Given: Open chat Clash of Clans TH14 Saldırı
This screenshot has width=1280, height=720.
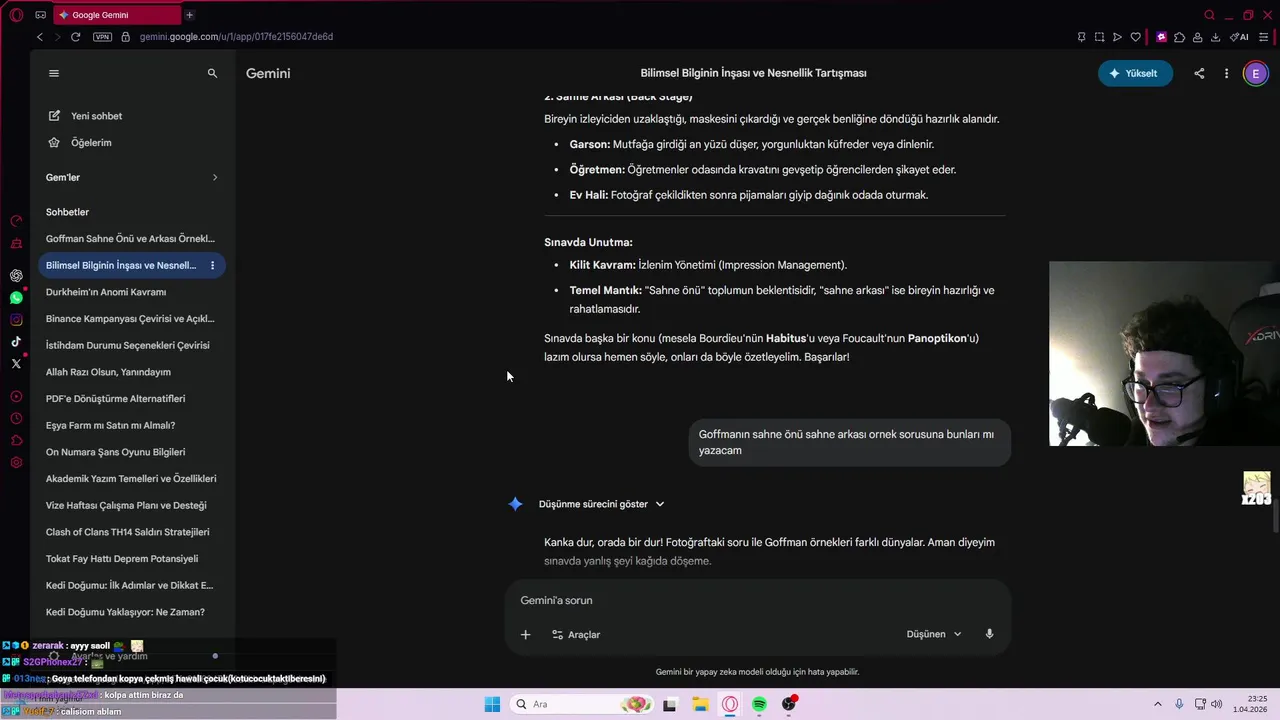Looking at the screenshot, I should click(127, 532).
